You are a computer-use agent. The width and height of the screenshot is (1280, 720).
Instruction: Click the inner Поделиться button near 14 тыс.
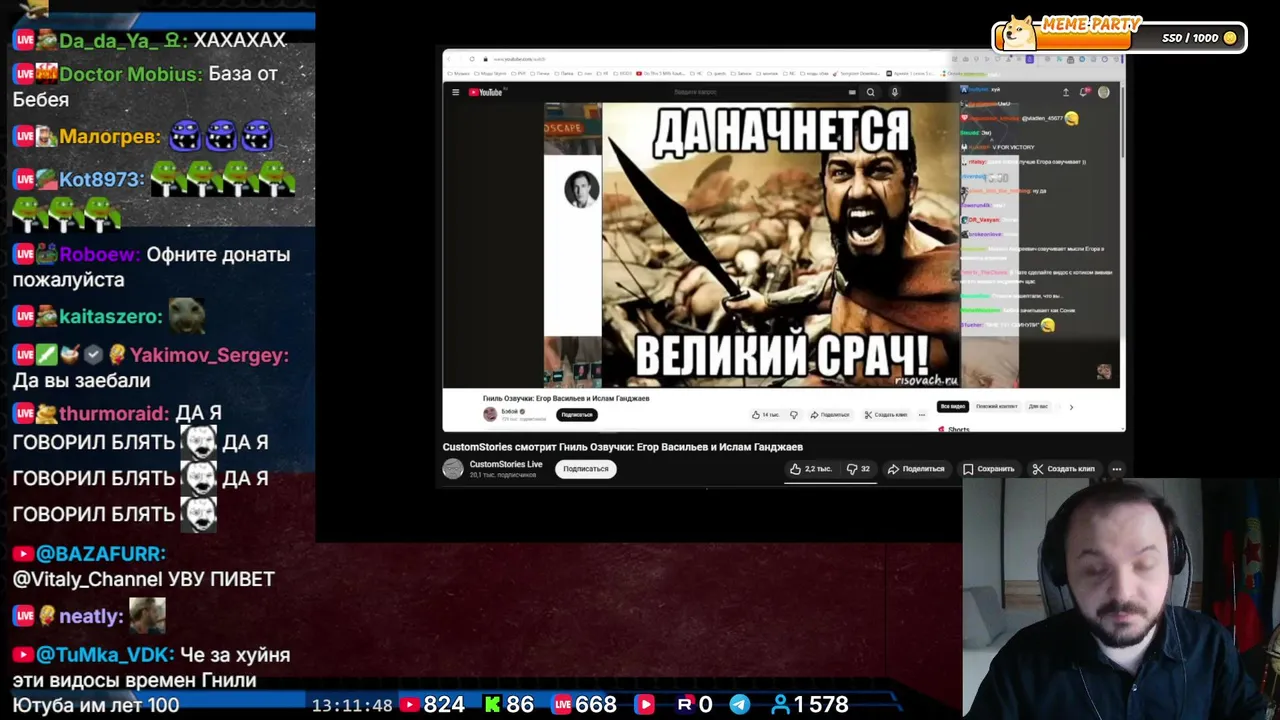pyautogui.click(x=830, y=415)
